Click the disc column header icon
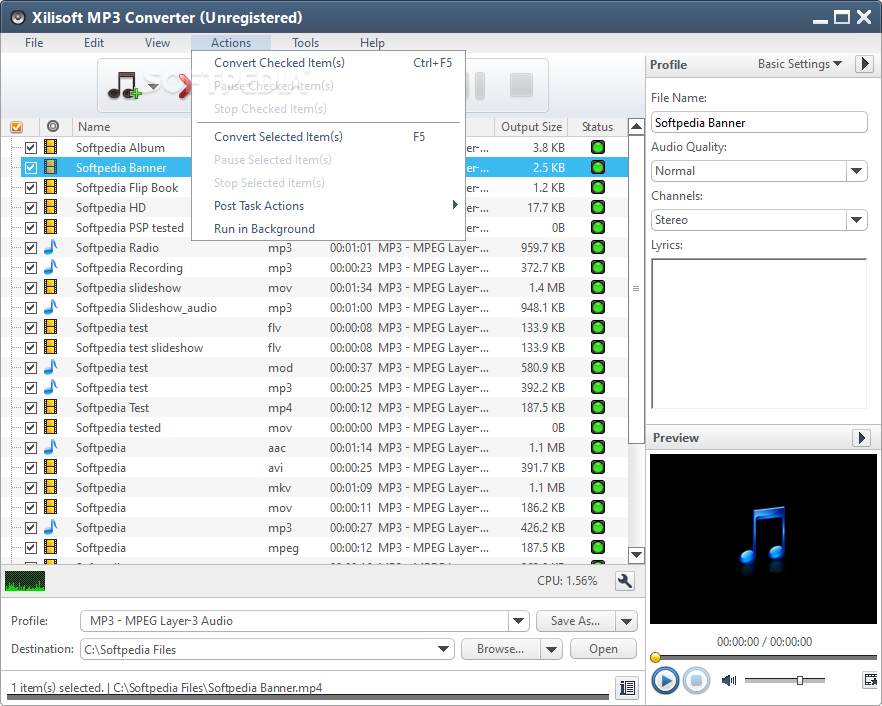The height and width of the screenshot is (706, 882). coord(53,127)
